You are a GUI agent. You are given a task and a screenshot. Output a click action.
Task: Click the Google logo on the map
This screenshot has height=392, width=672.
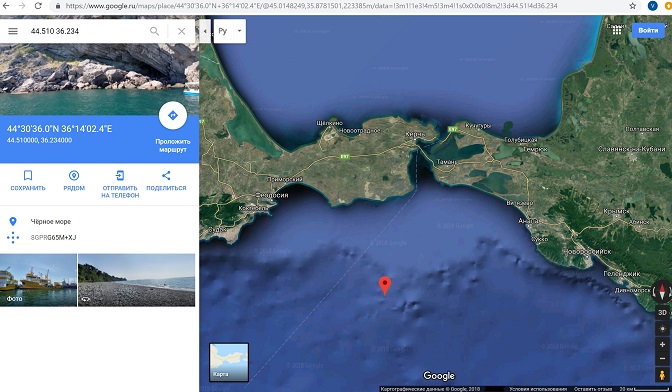439,376
